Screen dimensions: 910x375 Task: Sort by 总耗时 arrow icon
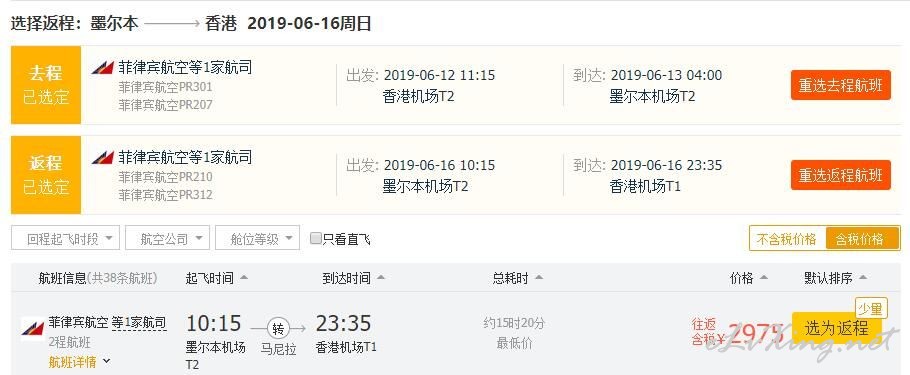tap(539, 278)
